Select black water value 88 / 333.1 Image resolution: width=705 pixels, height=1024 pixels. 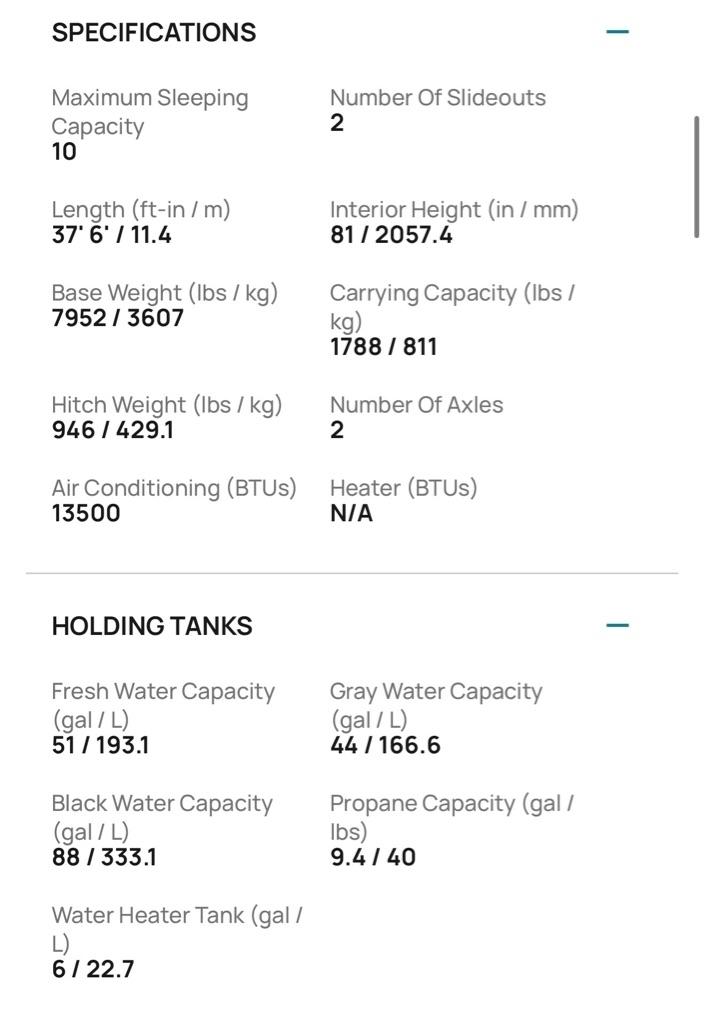click(104, 857)
